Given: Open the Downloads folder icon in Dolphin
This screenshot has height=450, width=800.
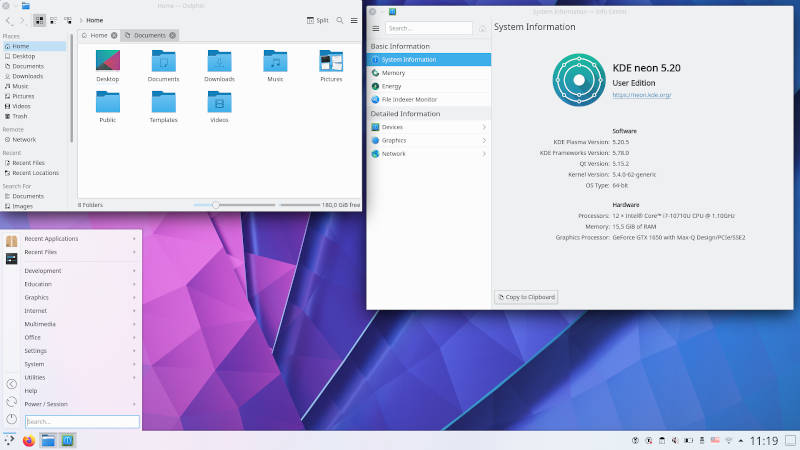Looking at the screenshot, I should [219, 61].
